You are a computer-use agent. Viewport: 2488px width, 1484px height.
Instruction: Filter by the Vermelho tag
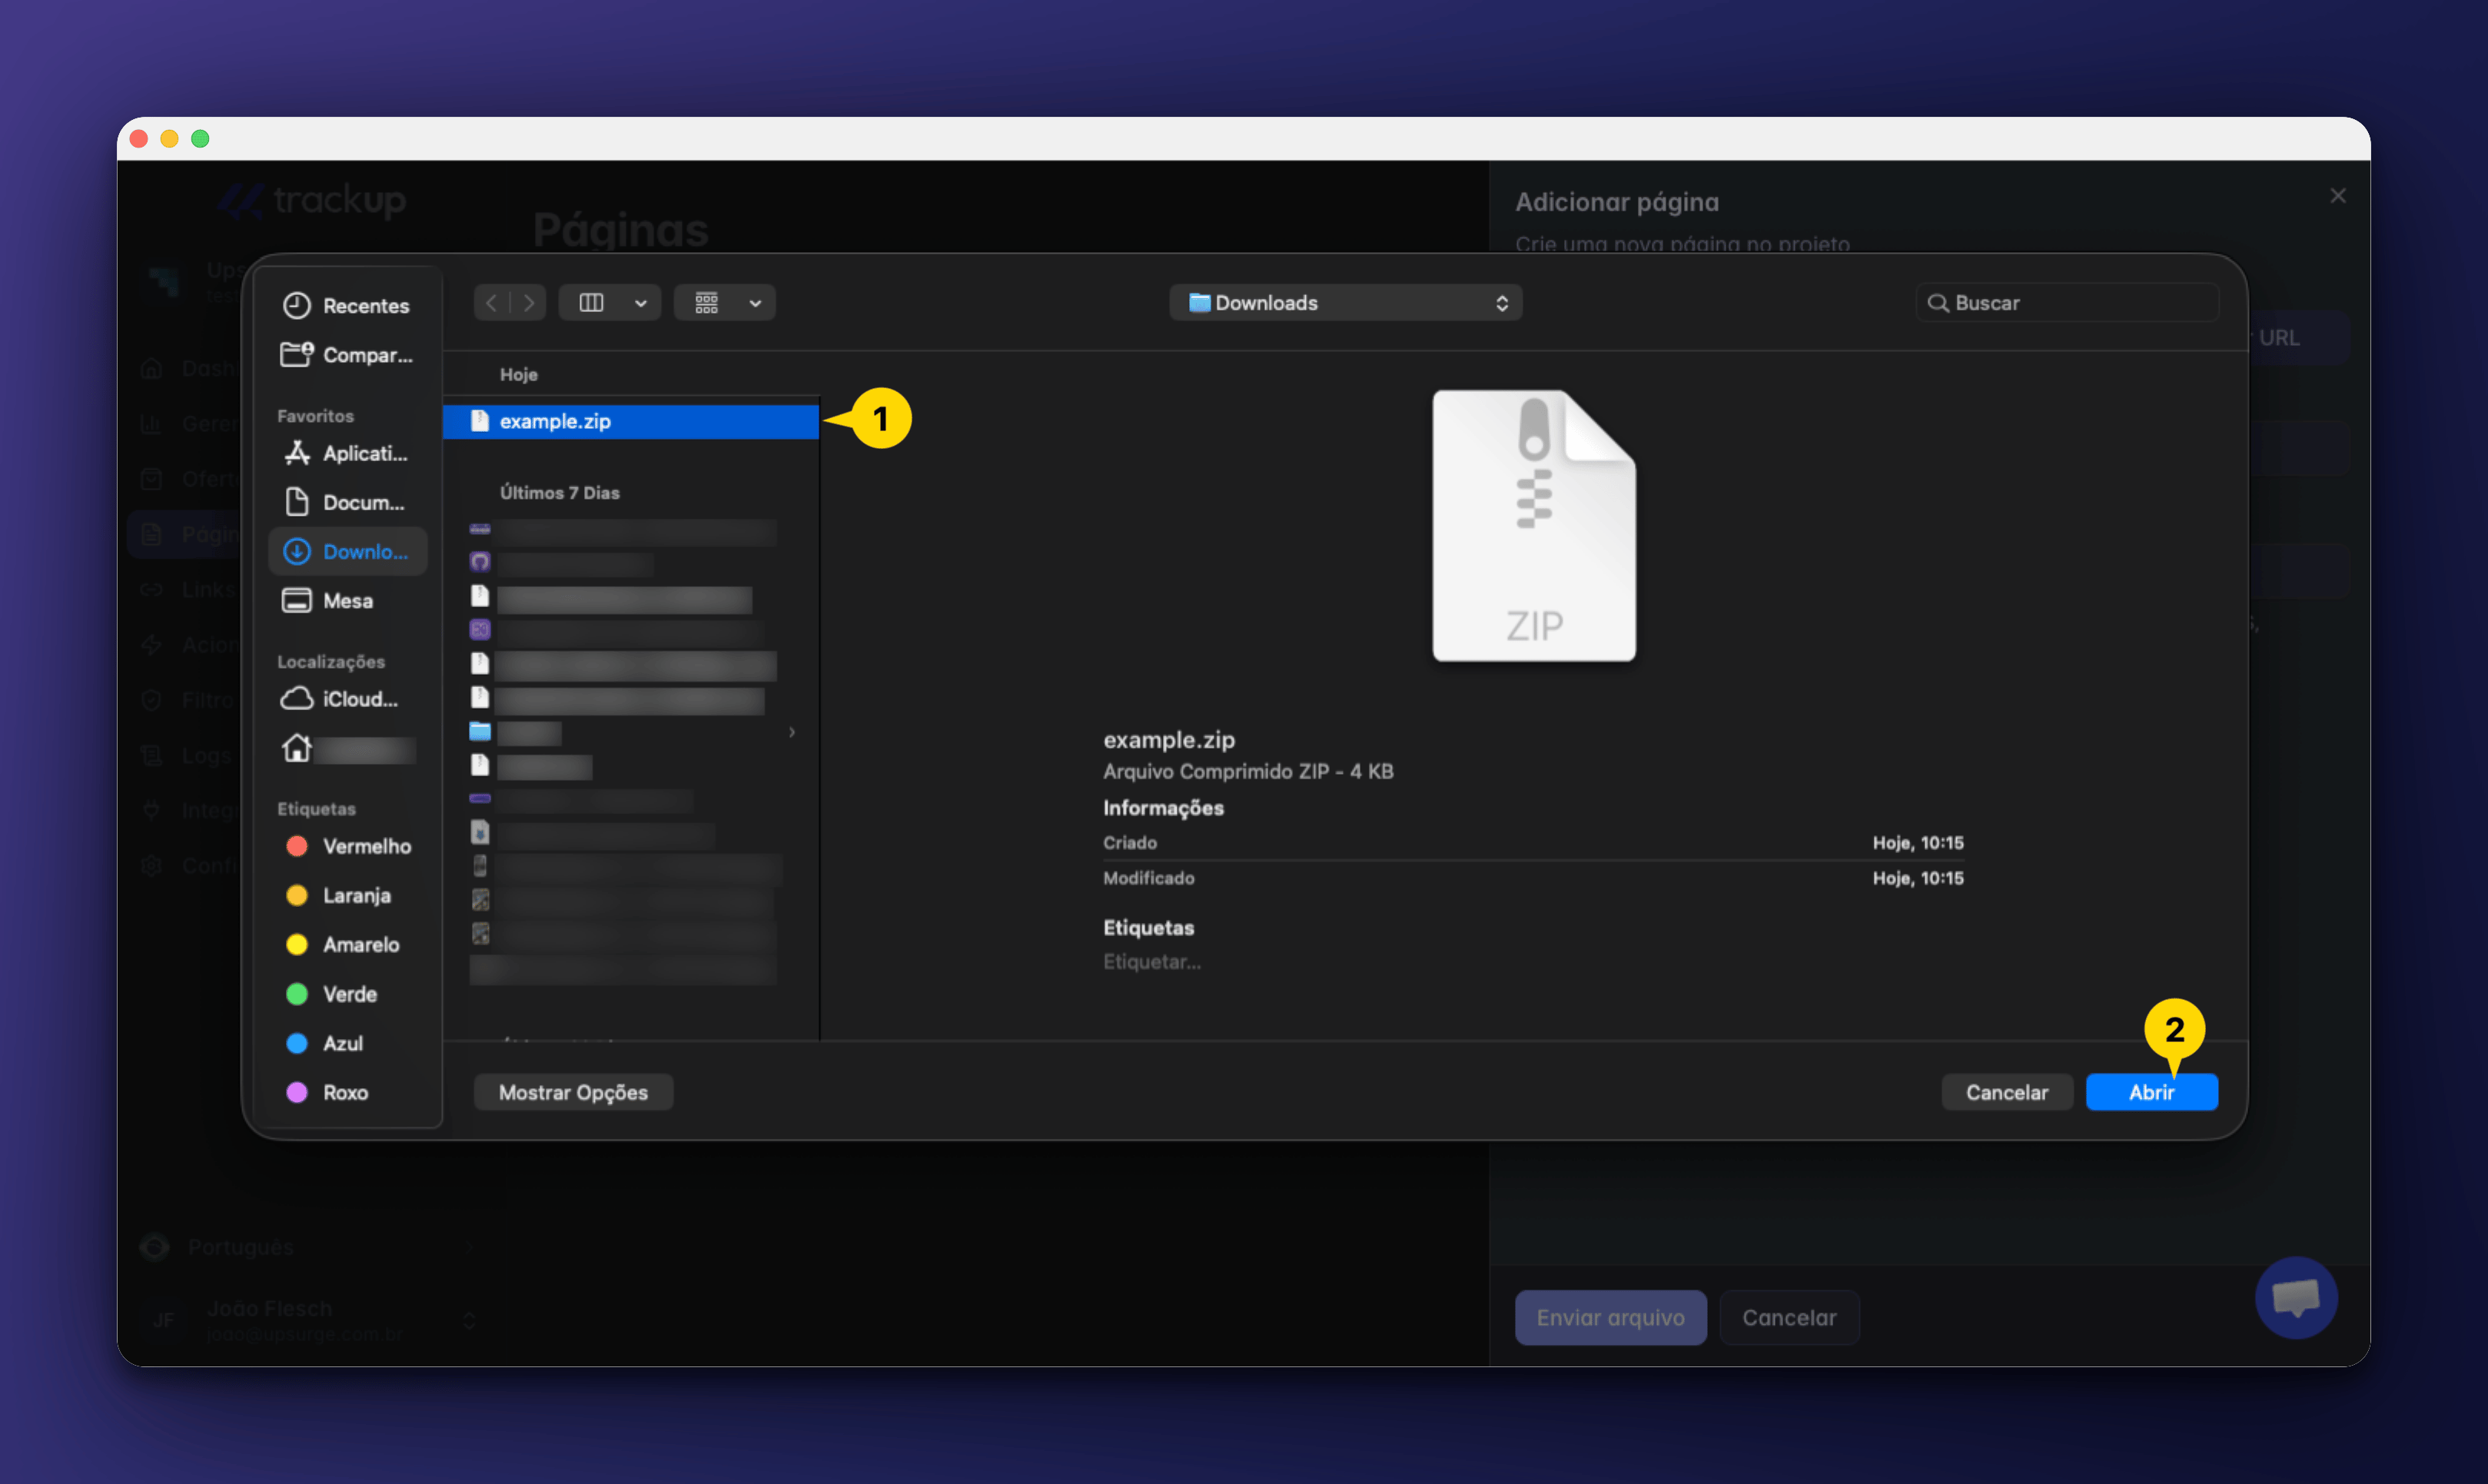pos(347,846)
